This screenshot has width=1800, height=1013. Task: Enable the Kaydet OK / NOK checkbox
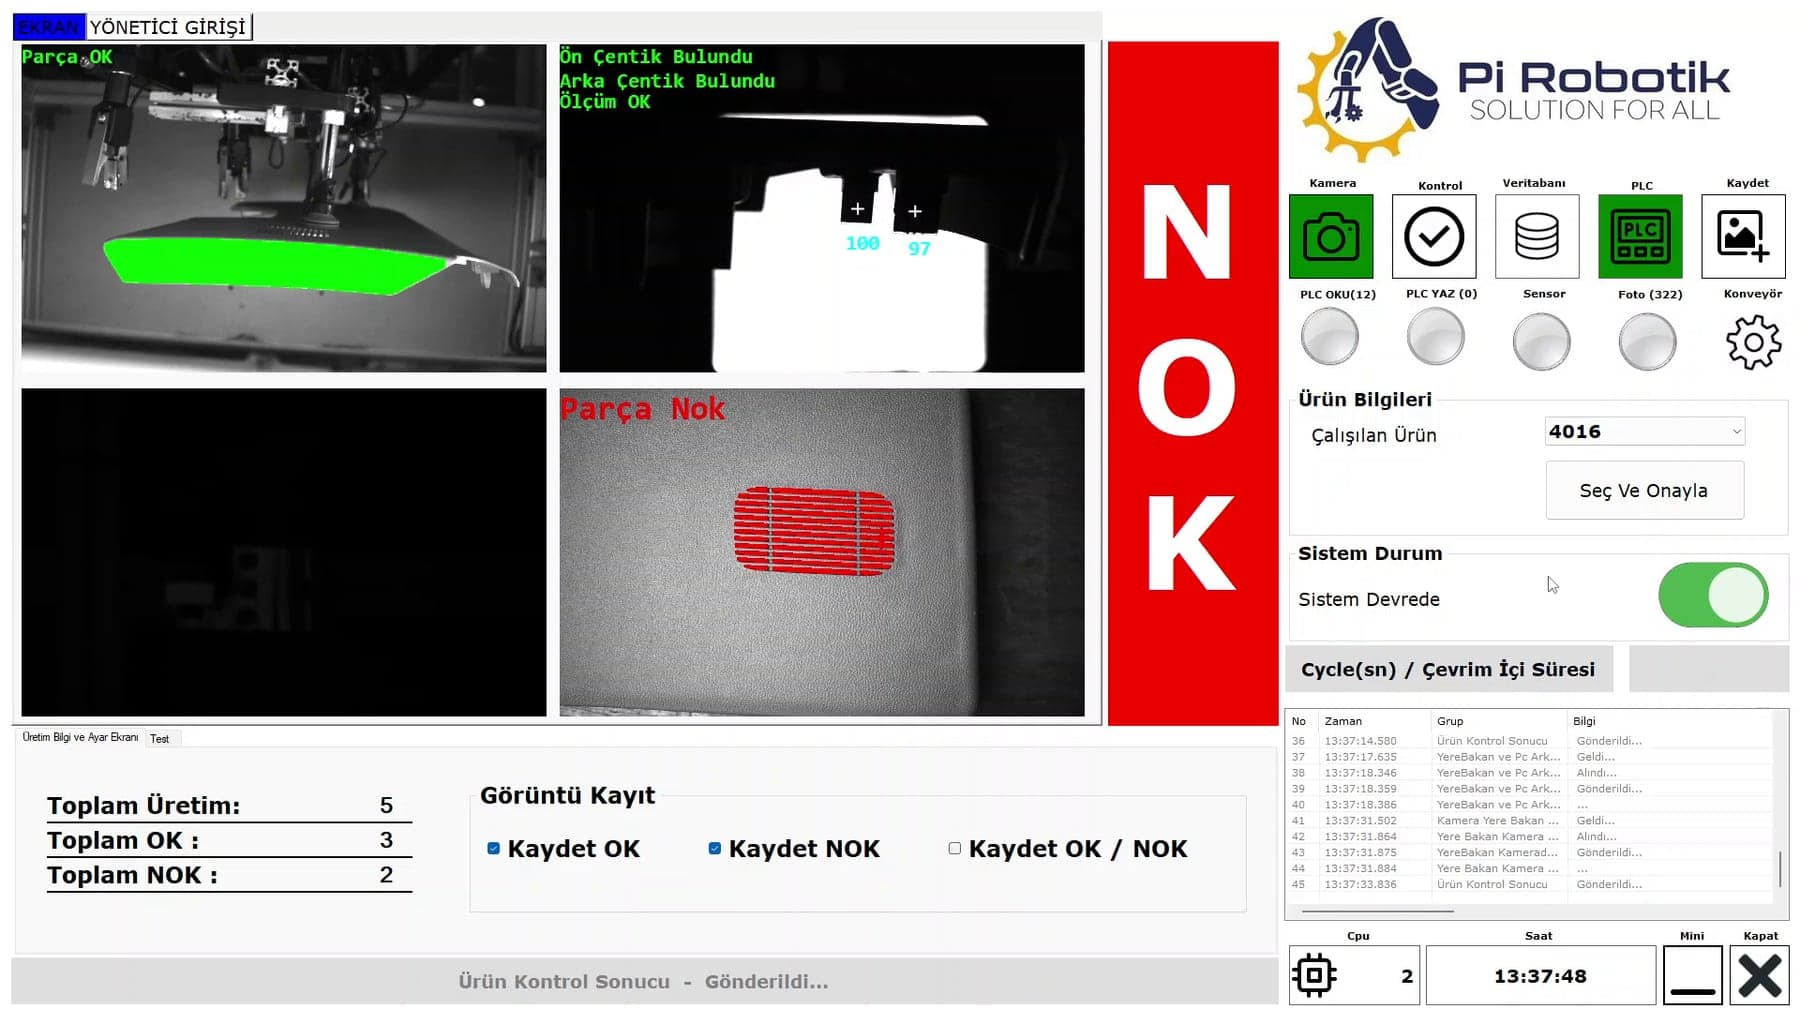(955, 848)
